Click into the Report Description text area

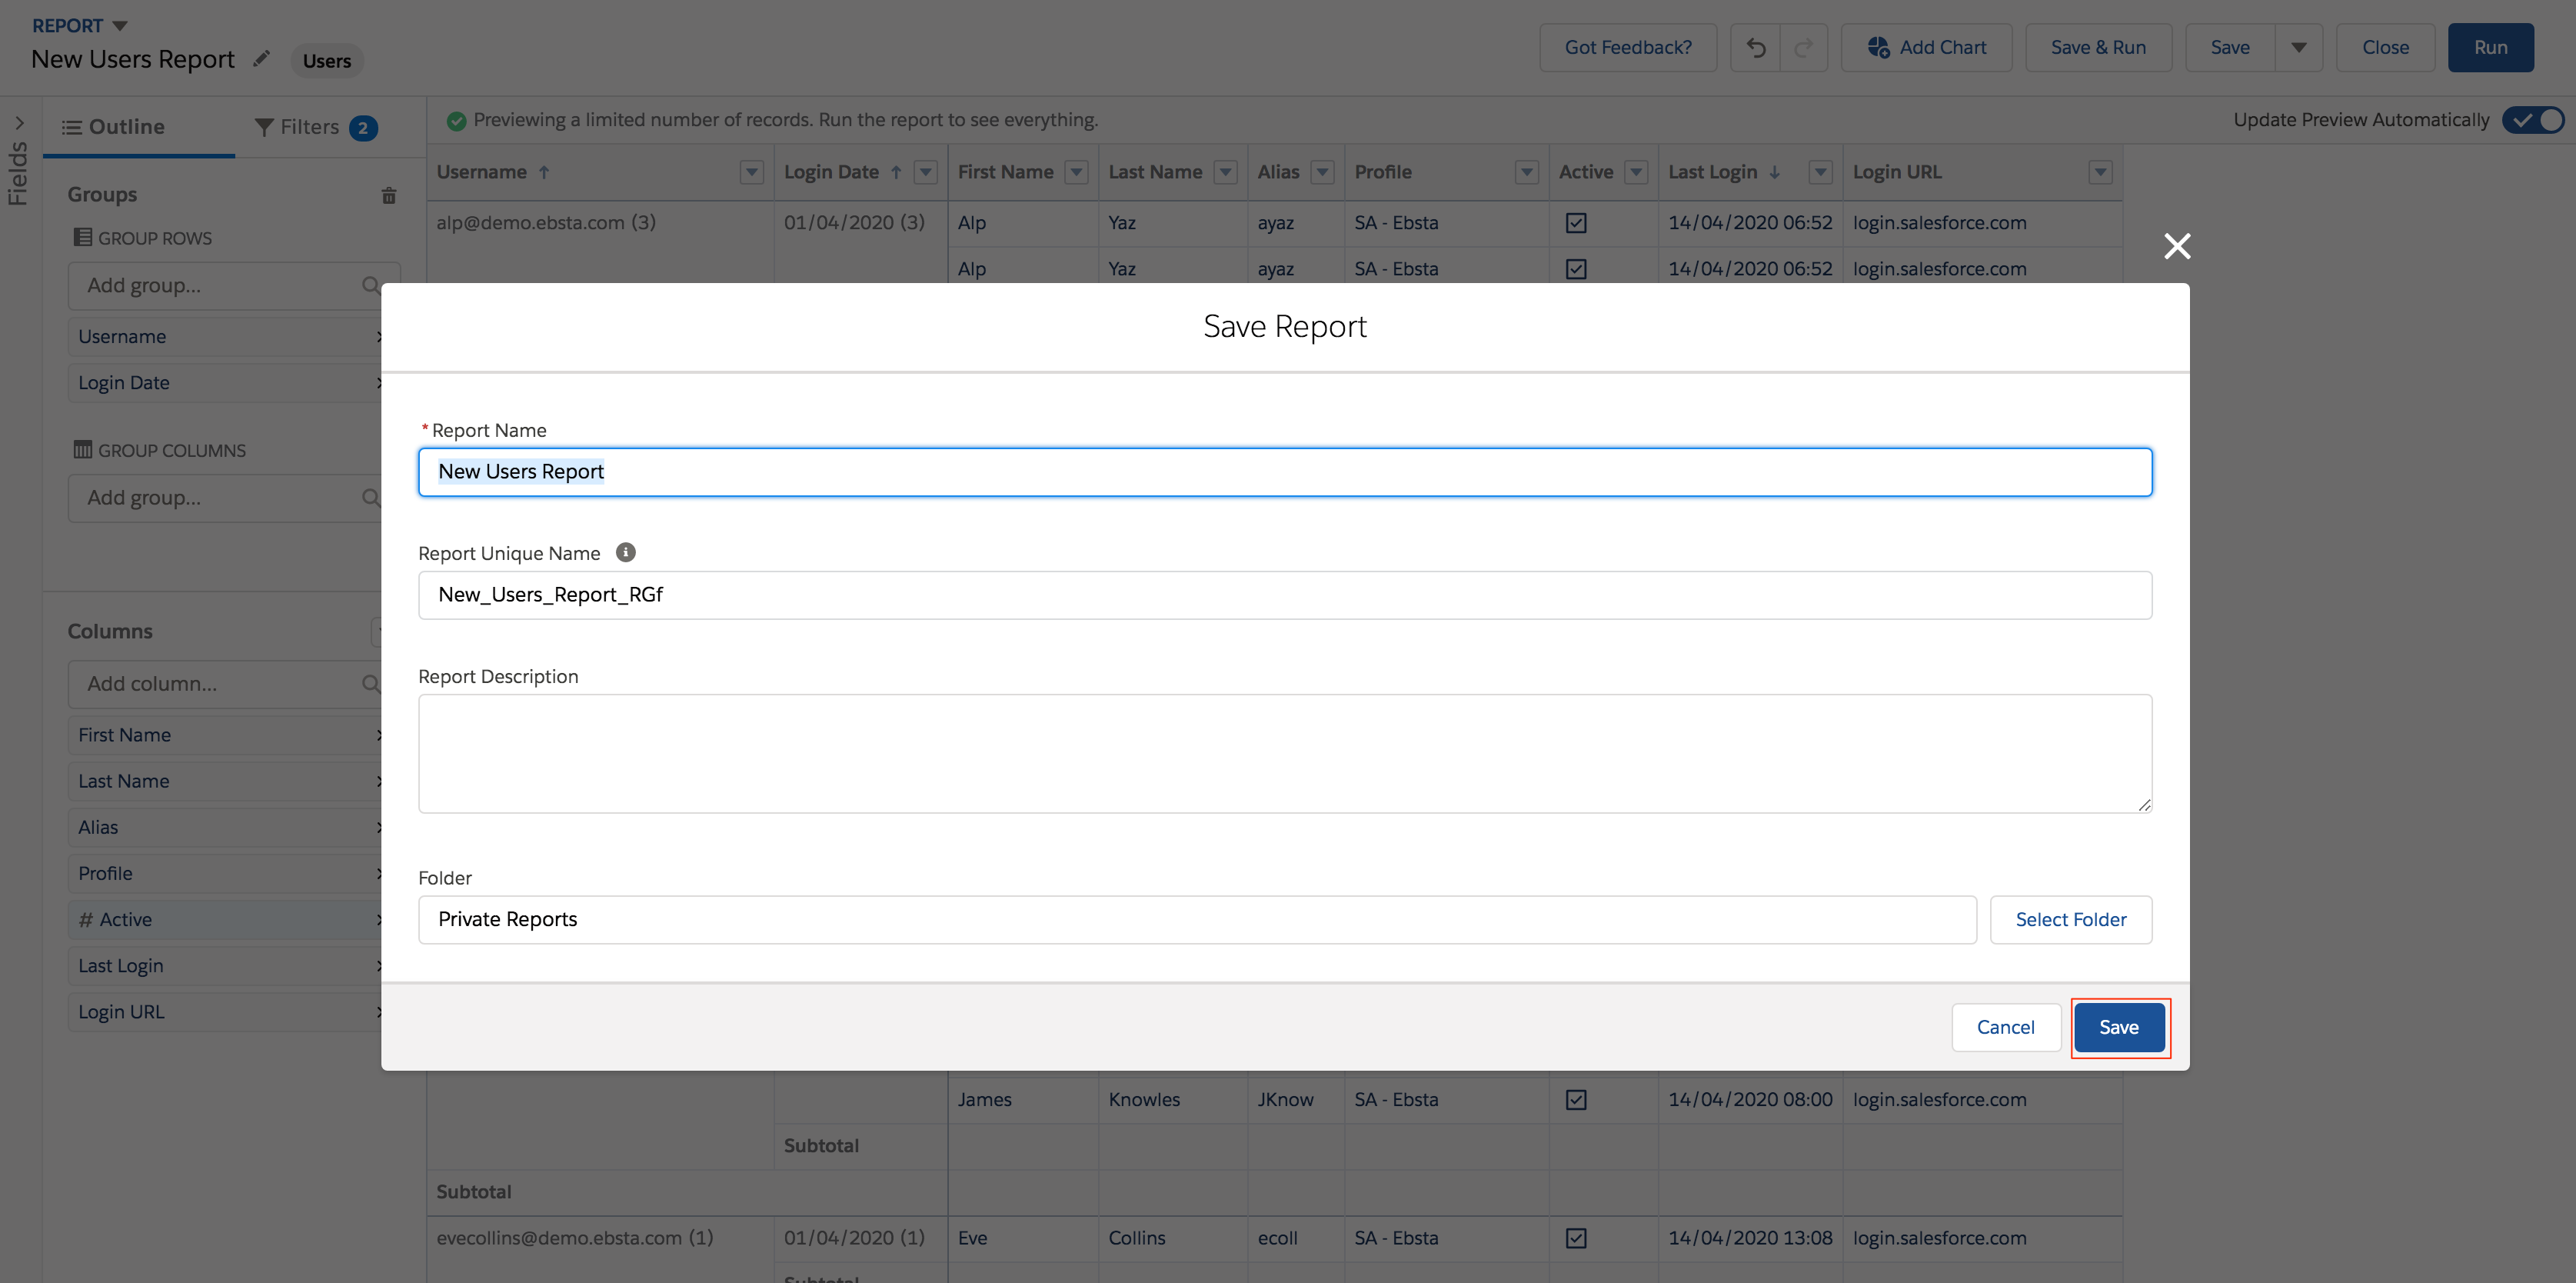point(1284,753)
